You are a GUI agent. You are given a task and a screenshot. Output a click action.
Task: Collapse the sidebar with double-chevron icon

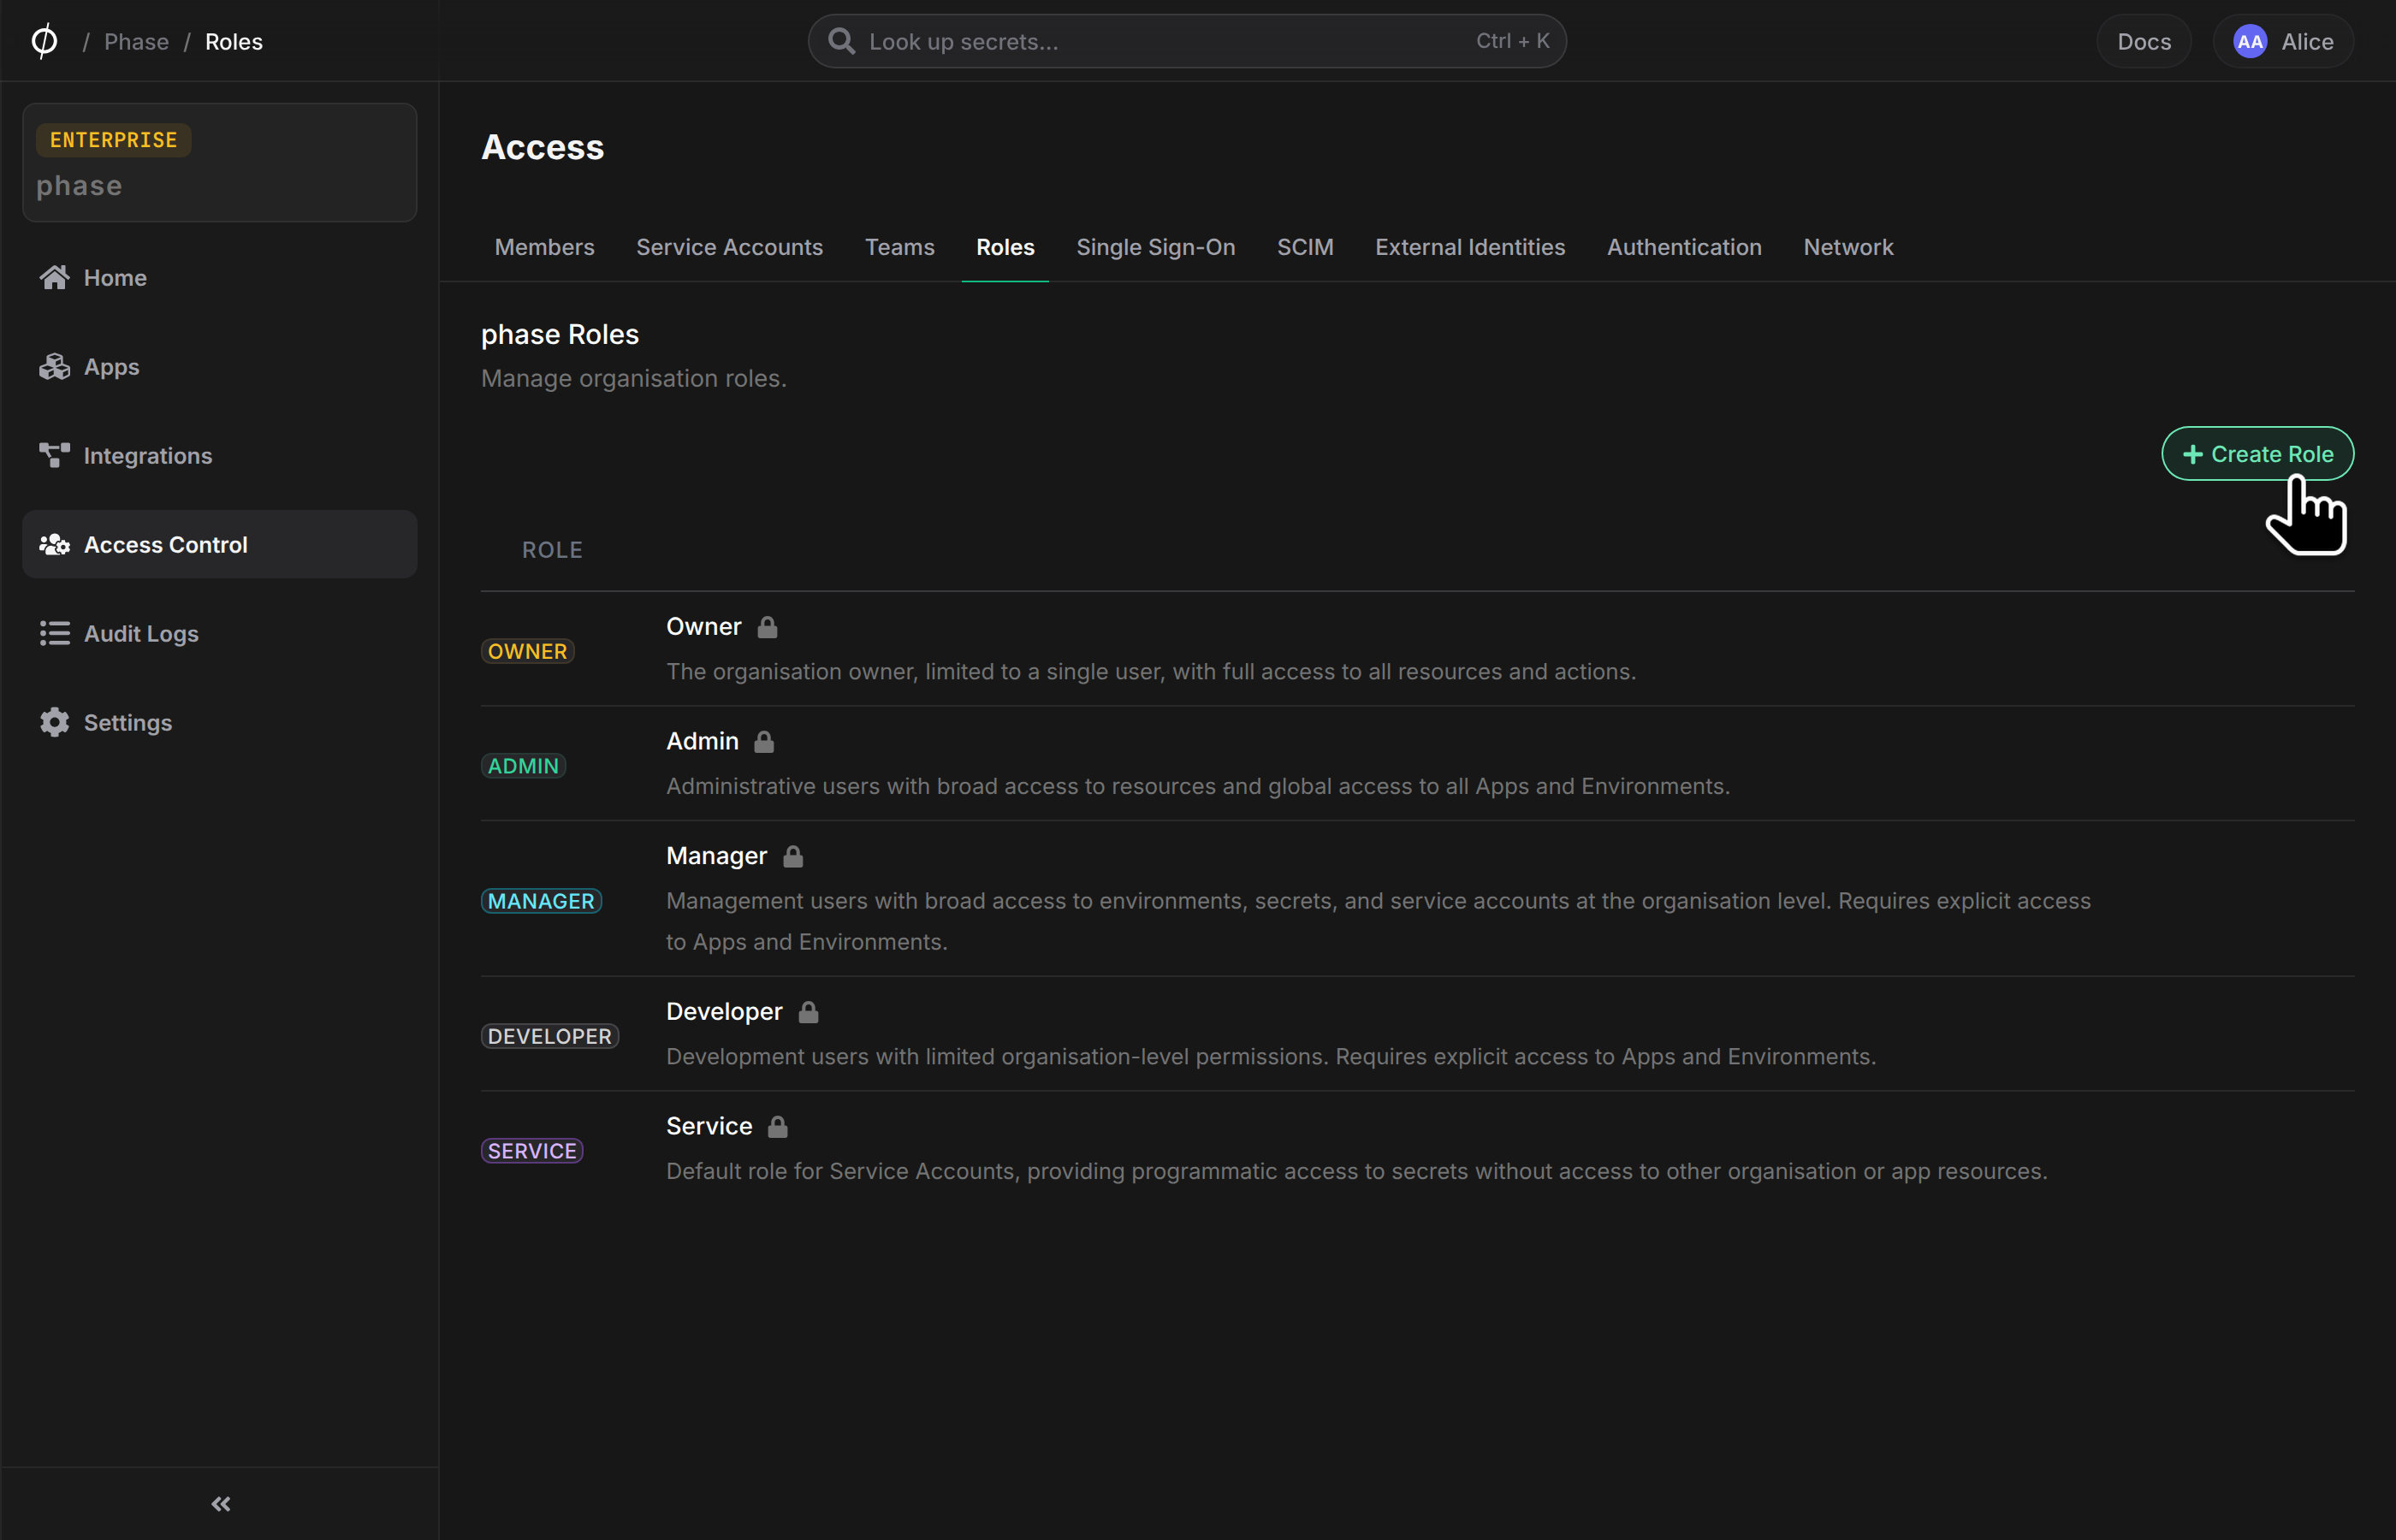221,1503
